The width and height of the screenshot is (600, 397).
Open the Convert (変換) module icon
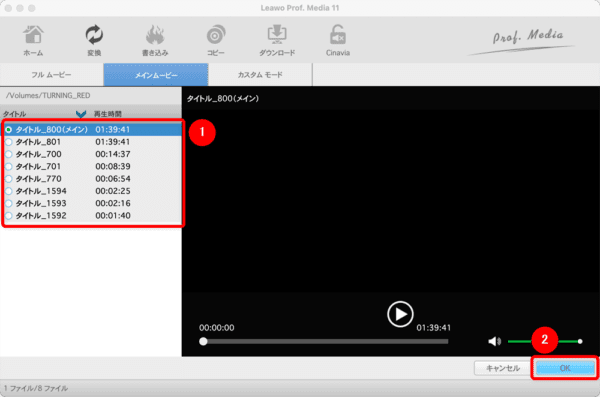click(94, 40)
